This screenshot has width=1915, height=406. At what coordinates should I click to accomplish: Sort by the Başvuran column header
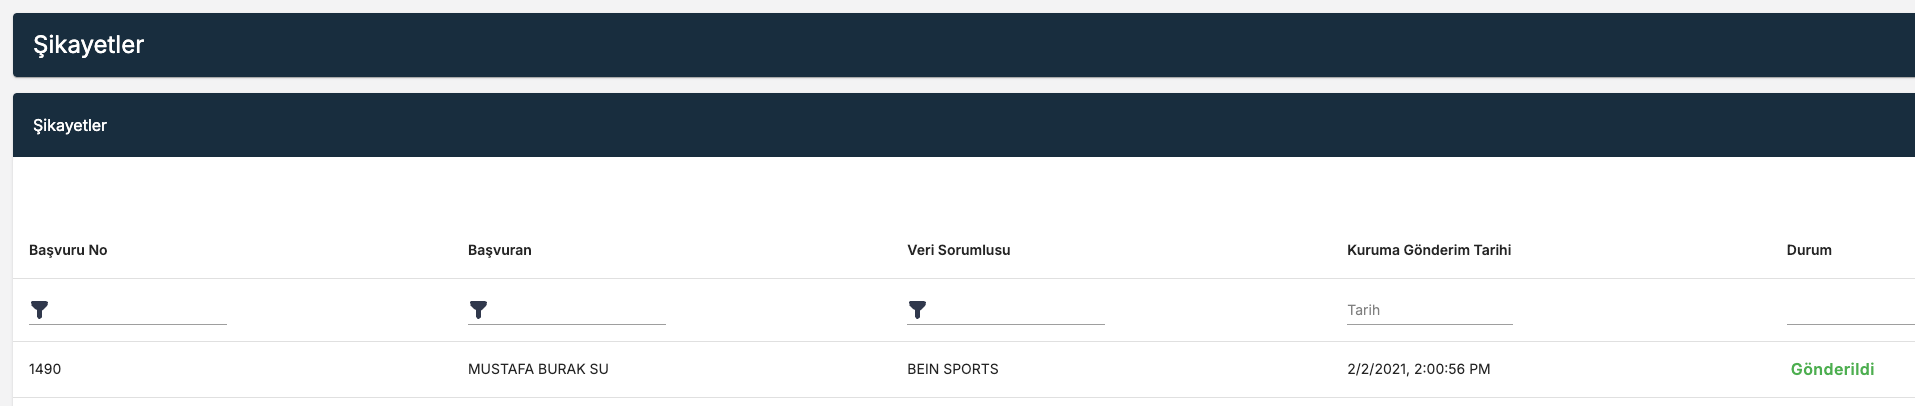[x=499, y=250]
